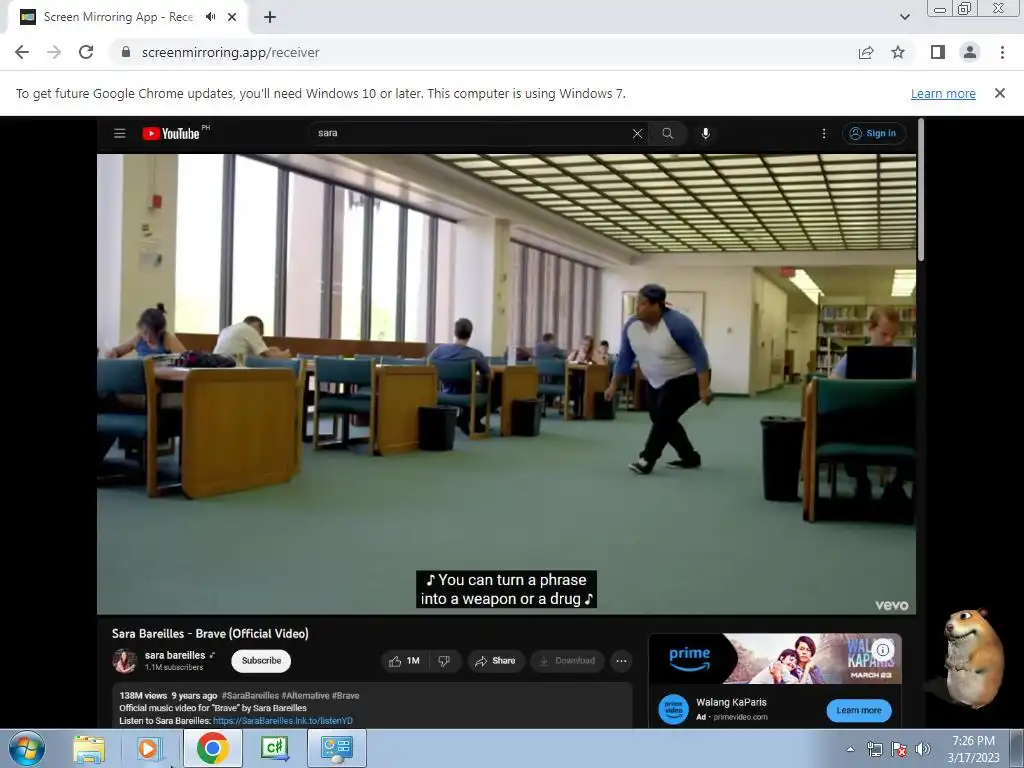Clear the YouTube search text

[637, 133]
